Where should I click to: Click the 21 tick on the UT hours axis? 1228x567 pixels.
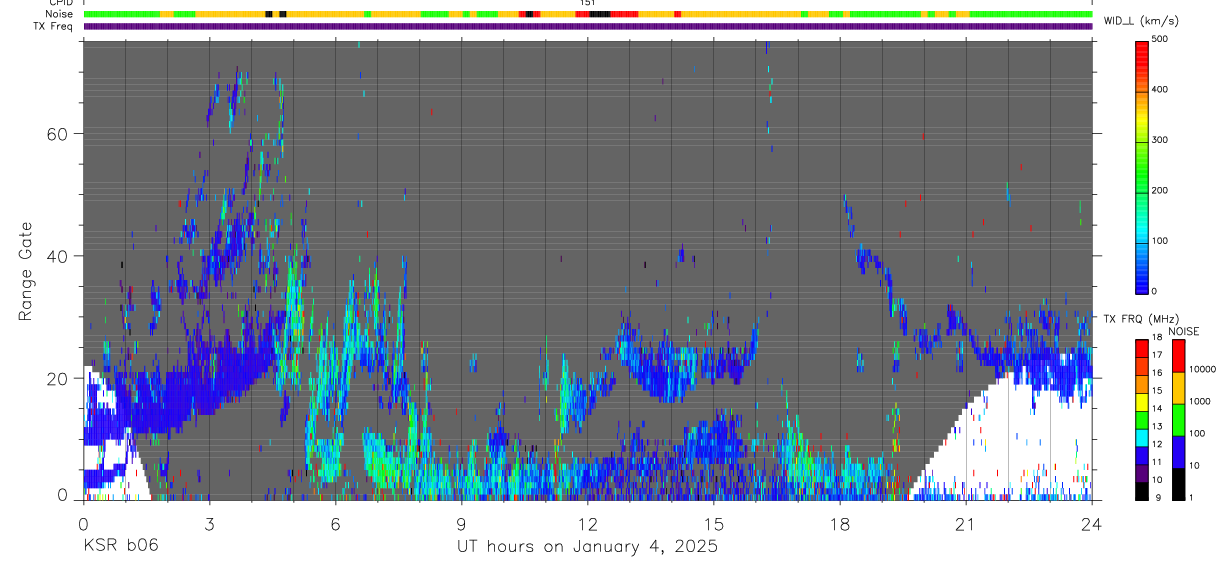[966, 524]
